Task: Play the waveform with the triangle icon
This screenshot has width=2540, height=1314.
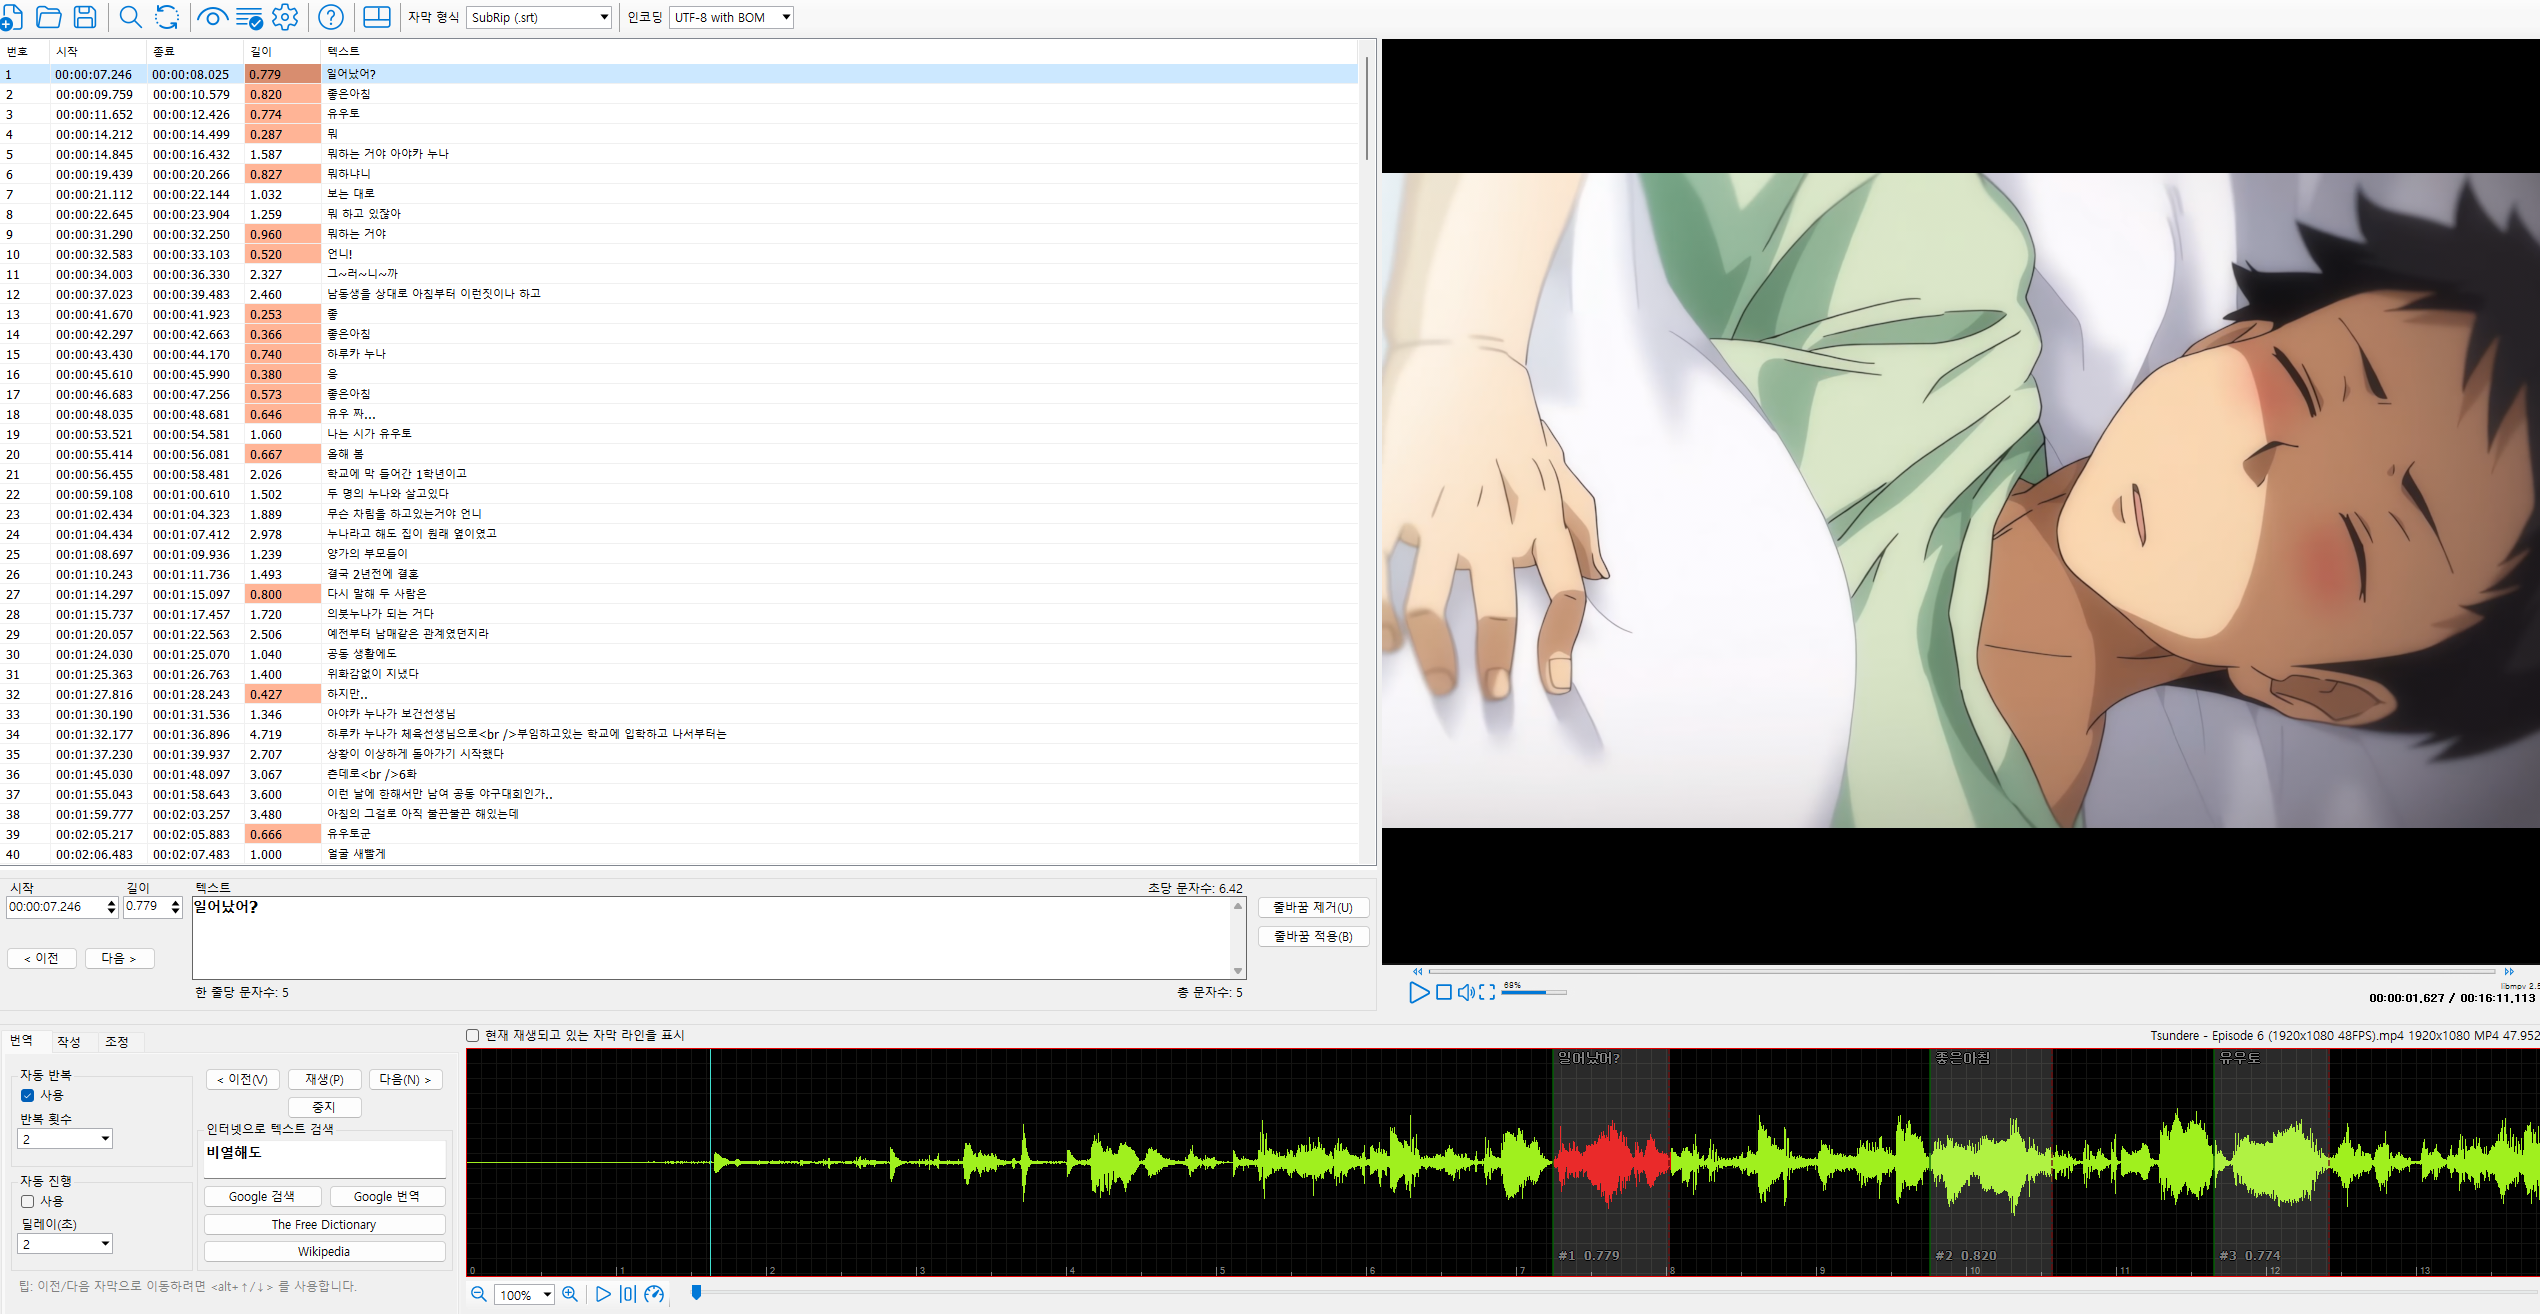Action: [603, 1294]
